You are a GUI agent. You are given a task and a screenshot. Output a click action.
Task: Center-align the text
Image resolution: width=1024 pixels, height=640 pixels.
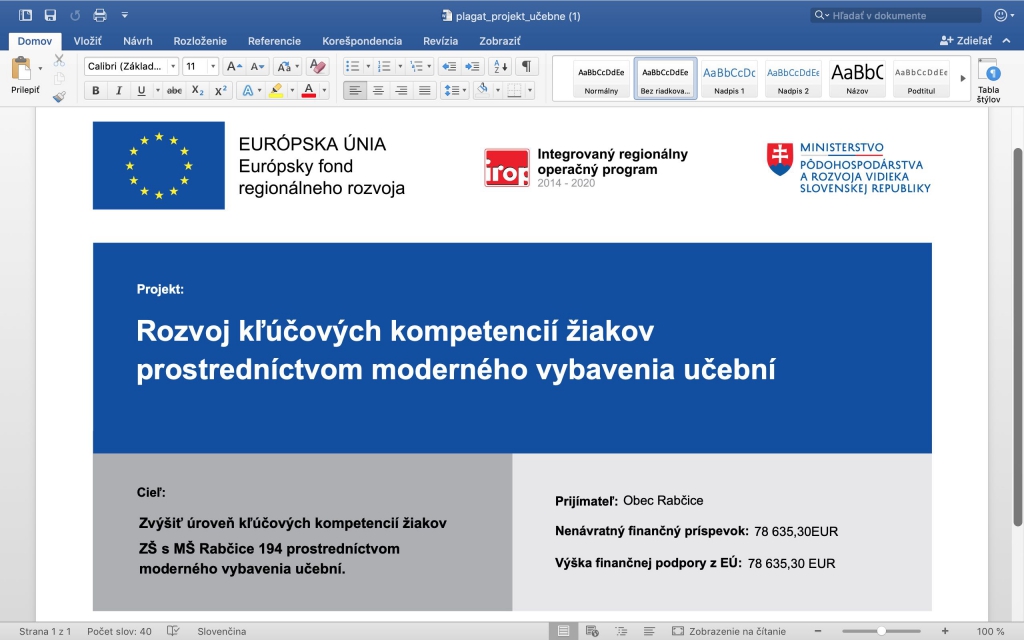click(x=378, y=90)
